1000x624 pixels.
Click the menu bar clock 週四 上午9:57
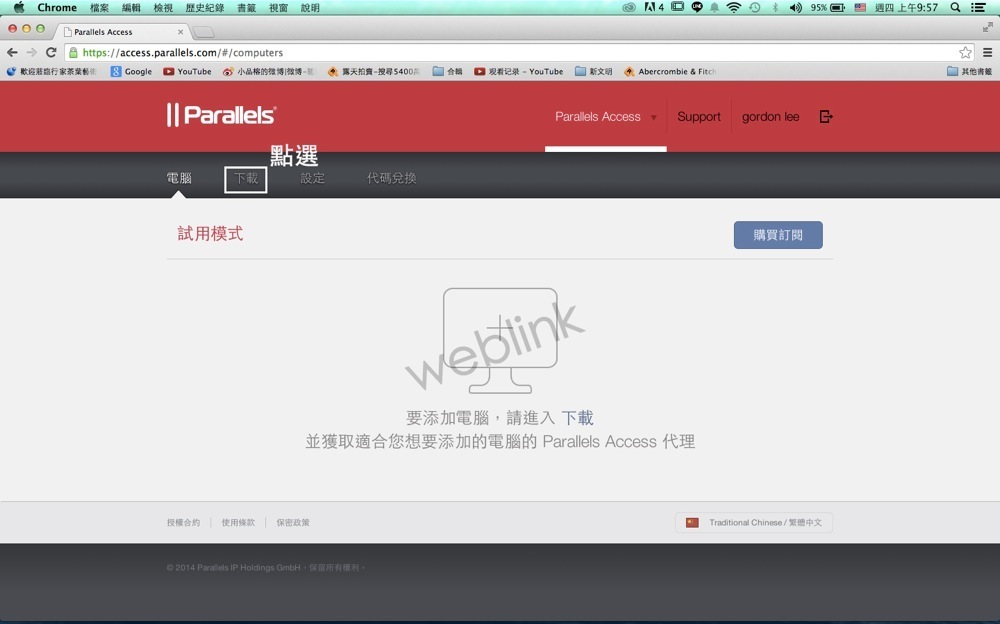pyautogui.click(x=906, y=8)
